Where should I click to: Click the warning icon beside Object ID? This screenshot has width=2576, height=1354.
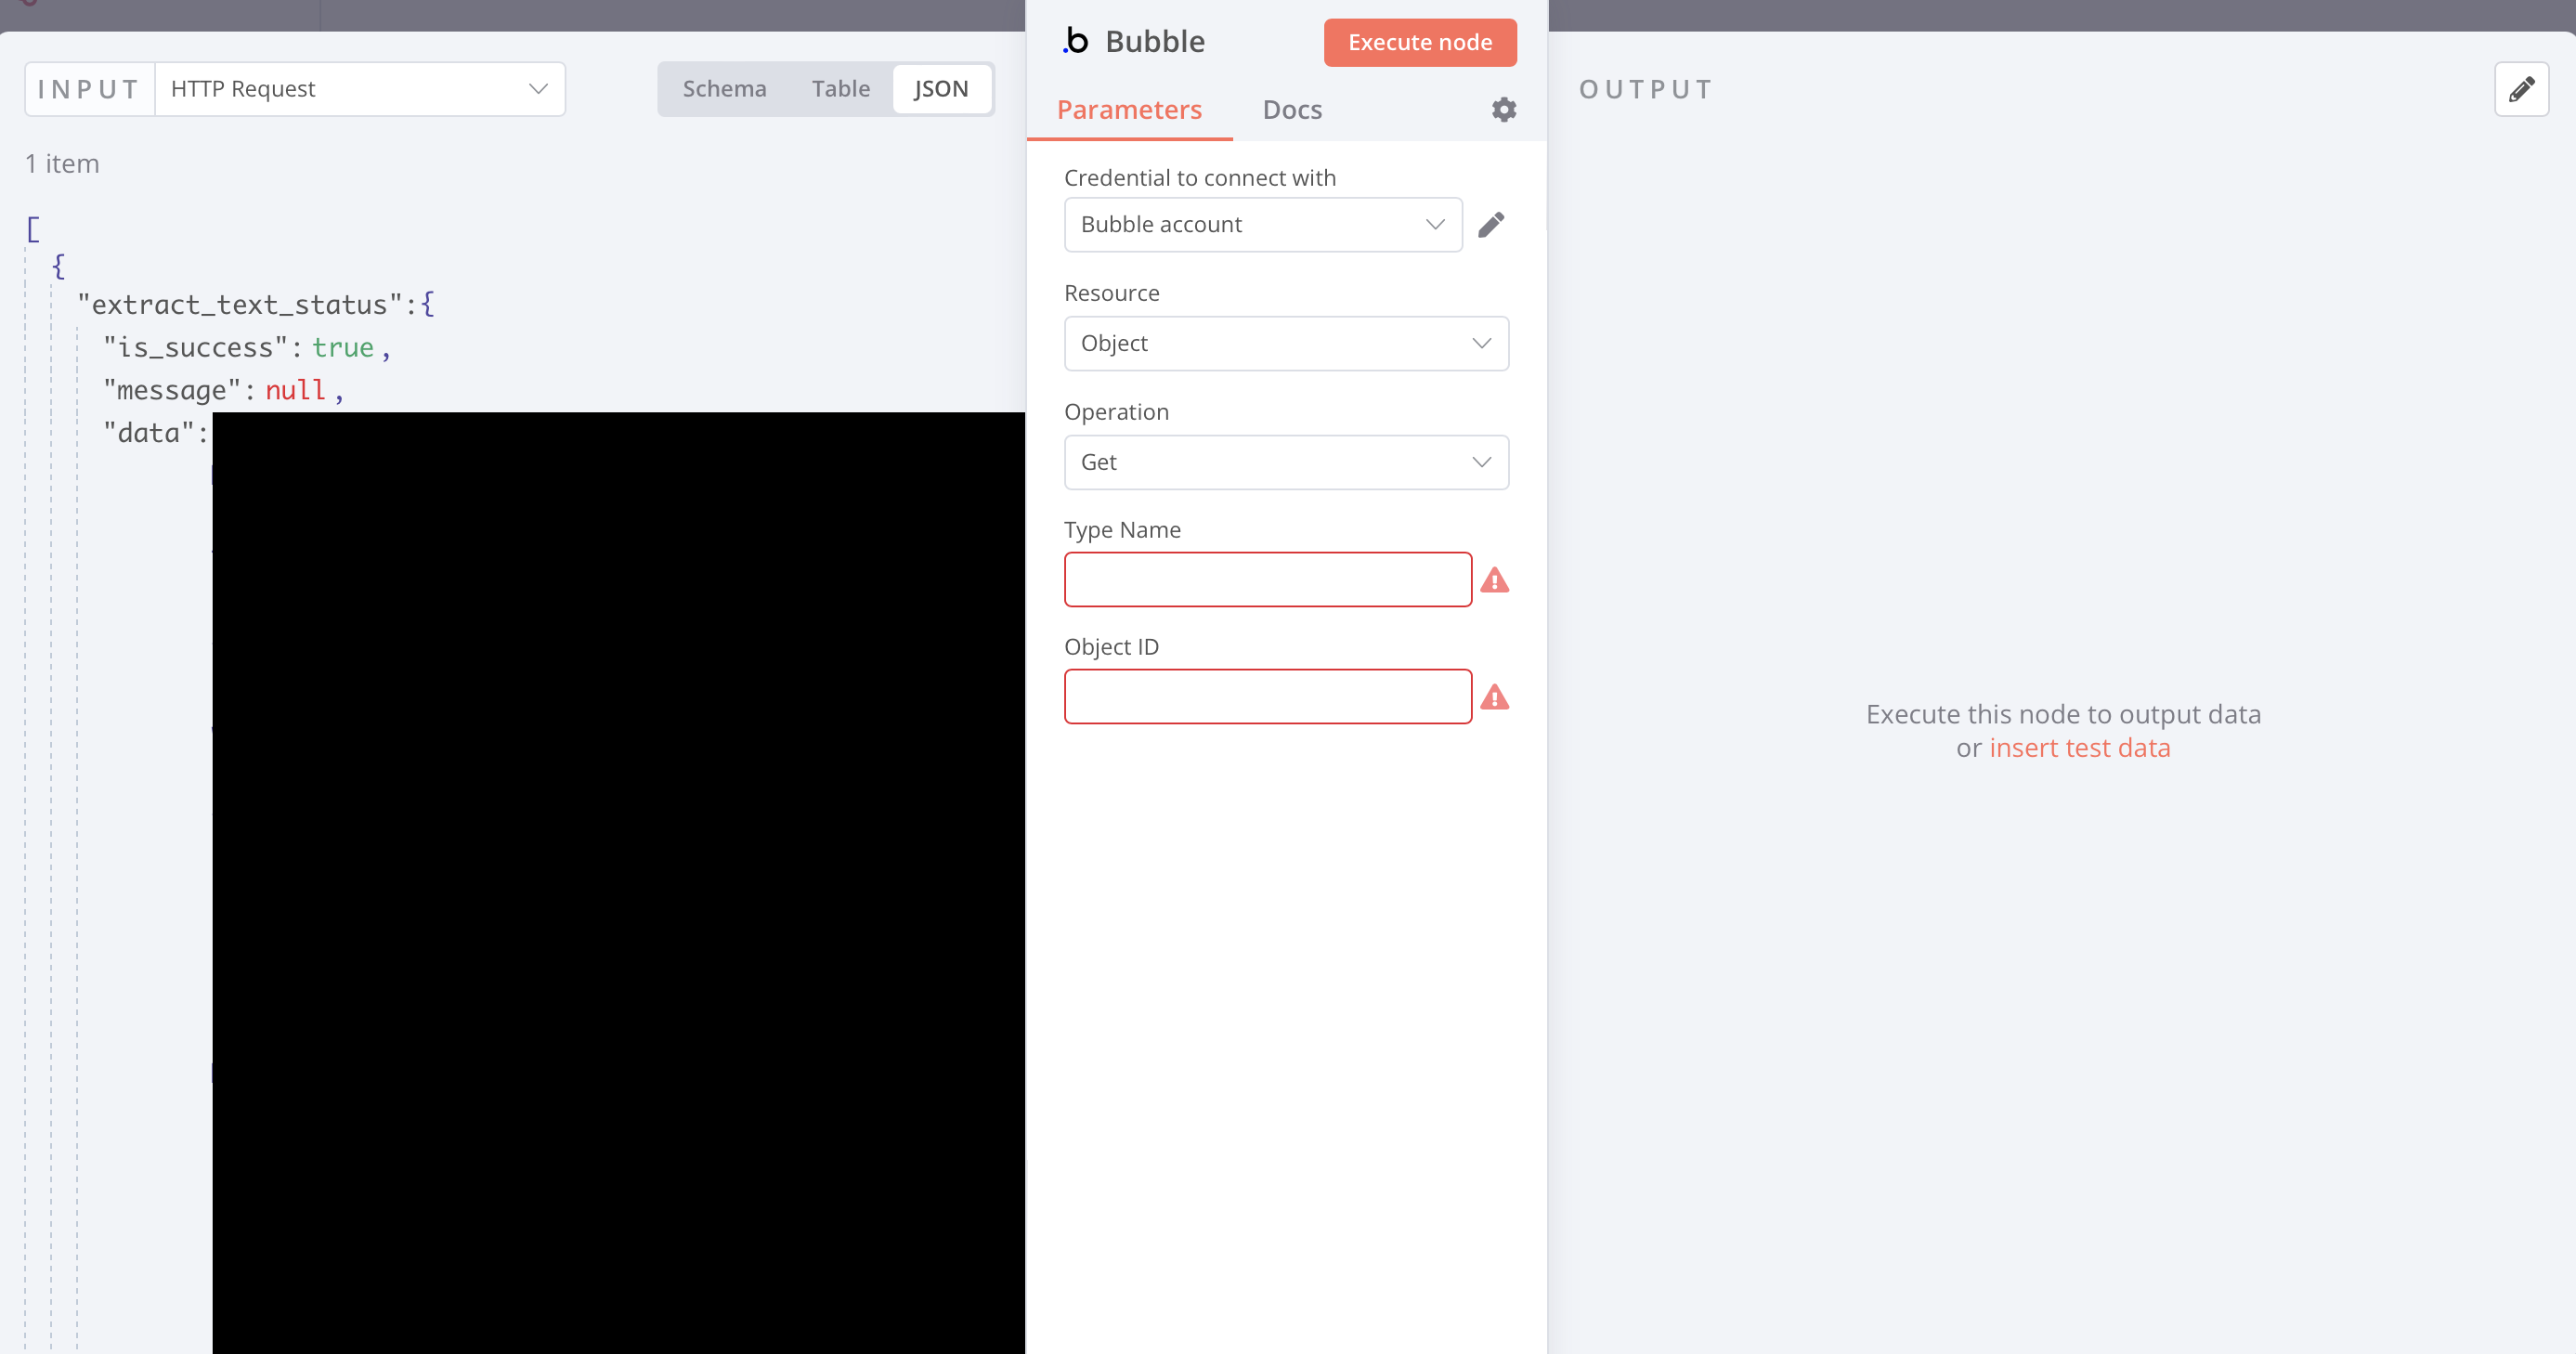pos(1494,697)
